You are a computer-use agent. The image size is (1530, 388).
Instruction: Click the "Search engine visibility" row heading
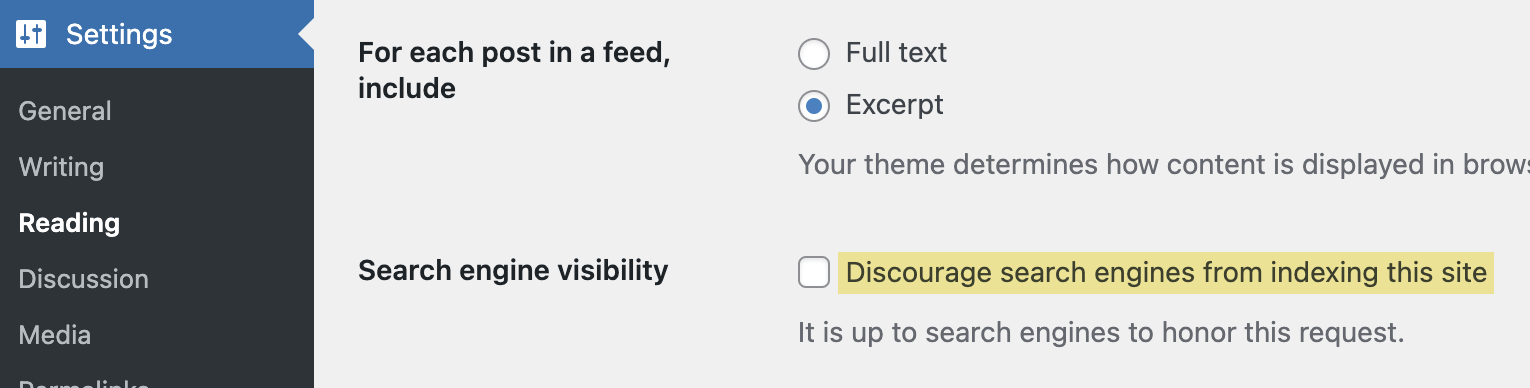tap(513, 270)
